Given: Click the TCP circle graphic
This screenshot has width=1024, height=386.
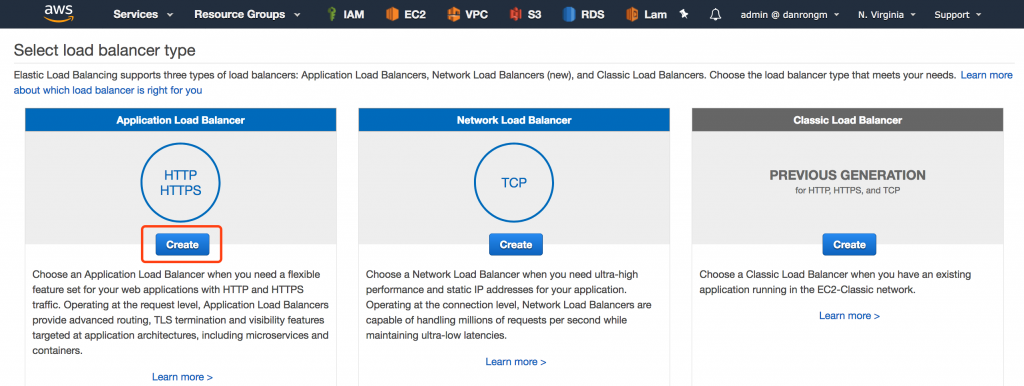Looking at the screenshot, I should click(514, 183).
